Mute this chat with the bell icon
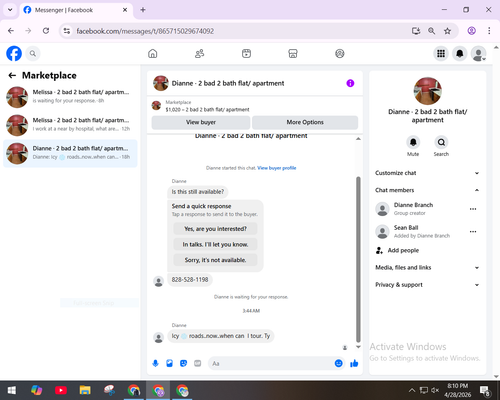This screenshot has height=400, width=500. (x=413, y=142)
